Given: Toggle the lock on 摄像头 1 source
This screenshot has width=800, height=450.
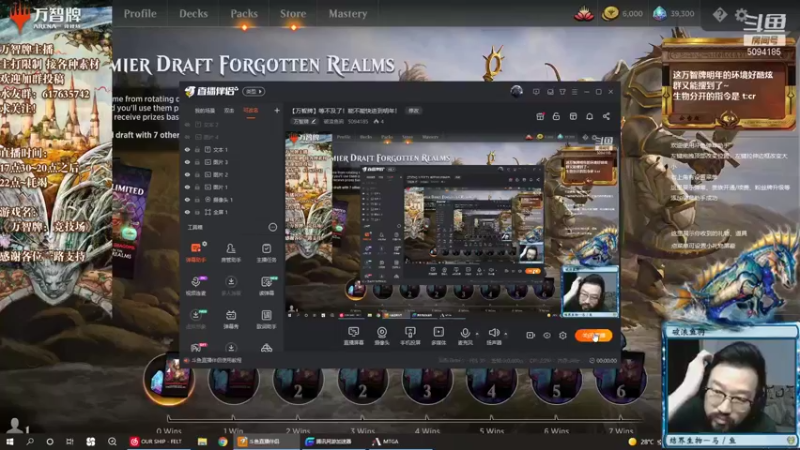Looking at the screenshot, I should [197, 199].
